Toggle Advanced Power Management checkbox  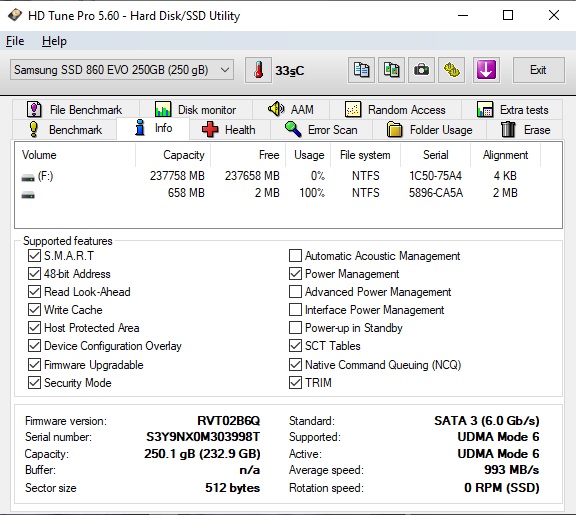coord(295,291)
